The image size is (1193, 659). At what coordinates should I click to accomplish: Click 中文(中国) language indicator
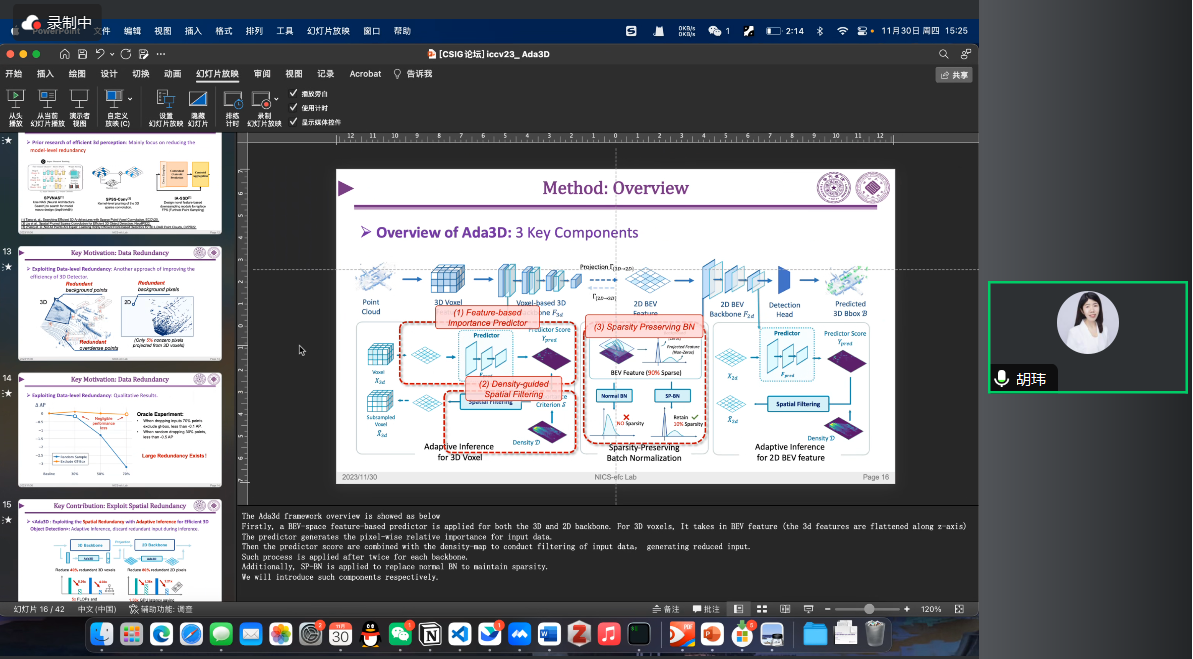(x=97, y=609)
